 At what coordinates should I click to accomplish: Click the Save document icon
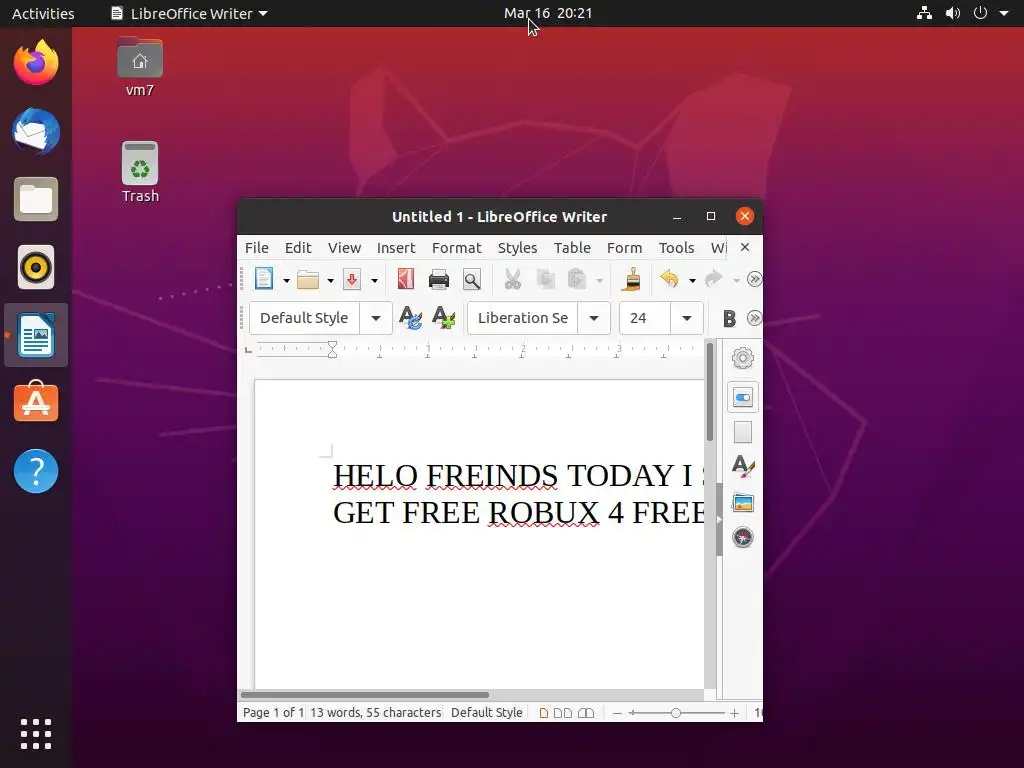[x=352, y=280]
